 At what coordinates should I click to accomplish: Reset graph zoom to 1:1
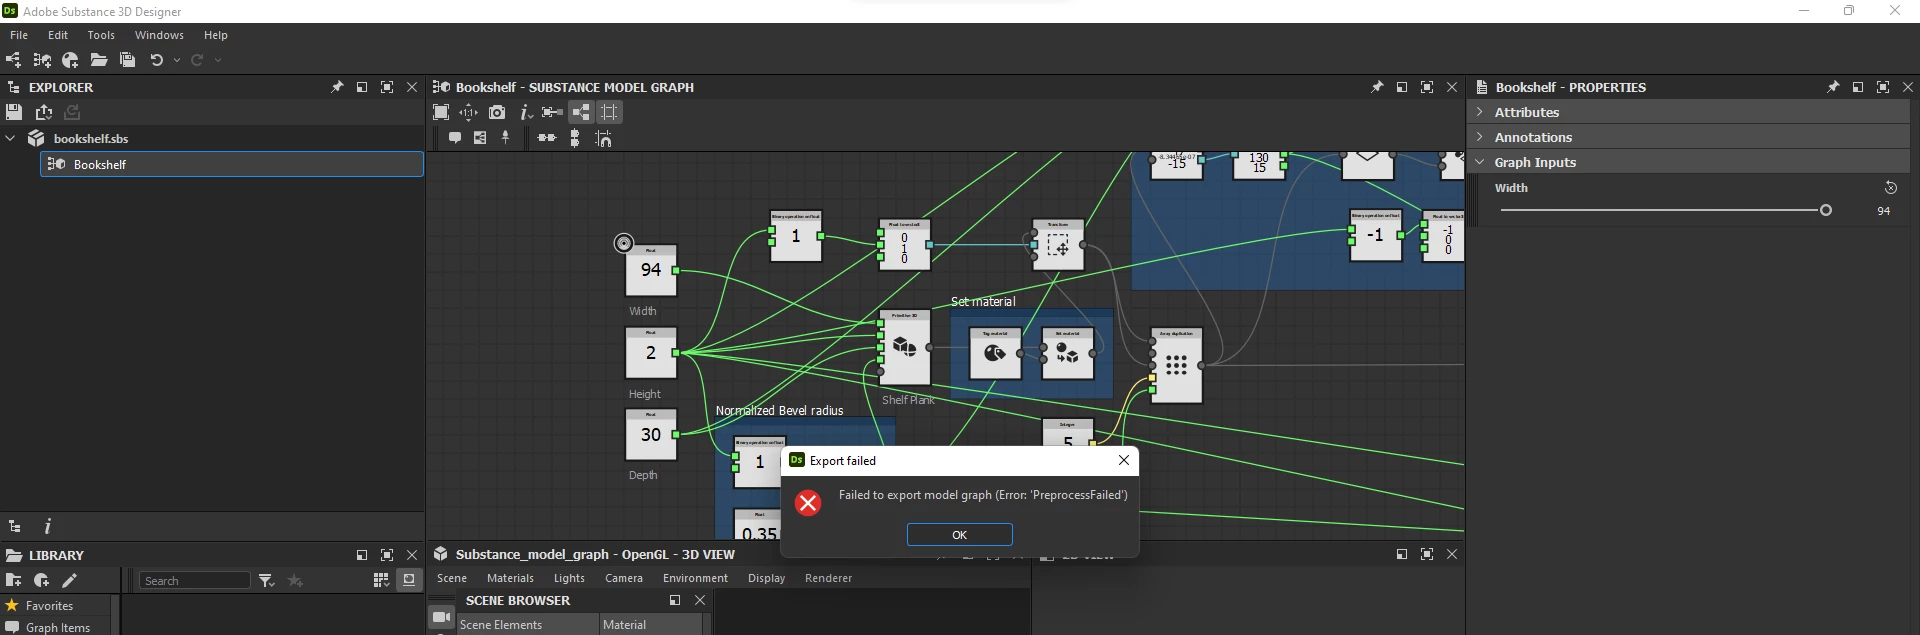[469, 112]
